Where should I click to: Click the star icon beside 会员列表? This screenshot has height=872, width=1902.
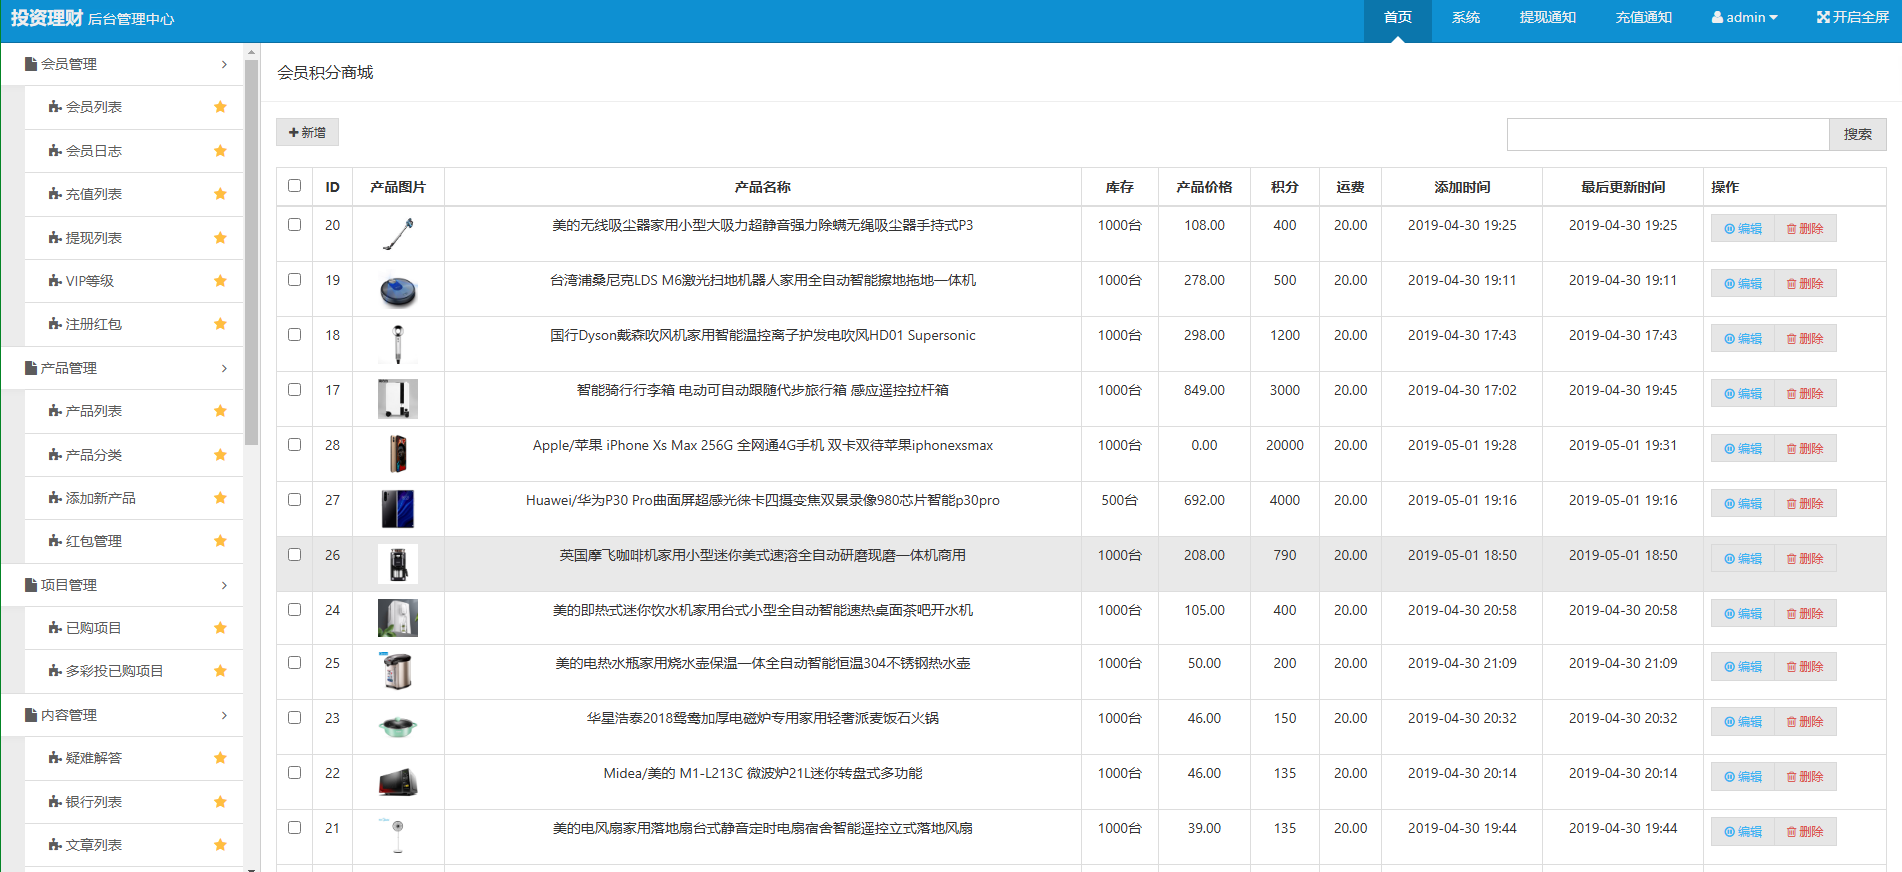pos(220,107)
